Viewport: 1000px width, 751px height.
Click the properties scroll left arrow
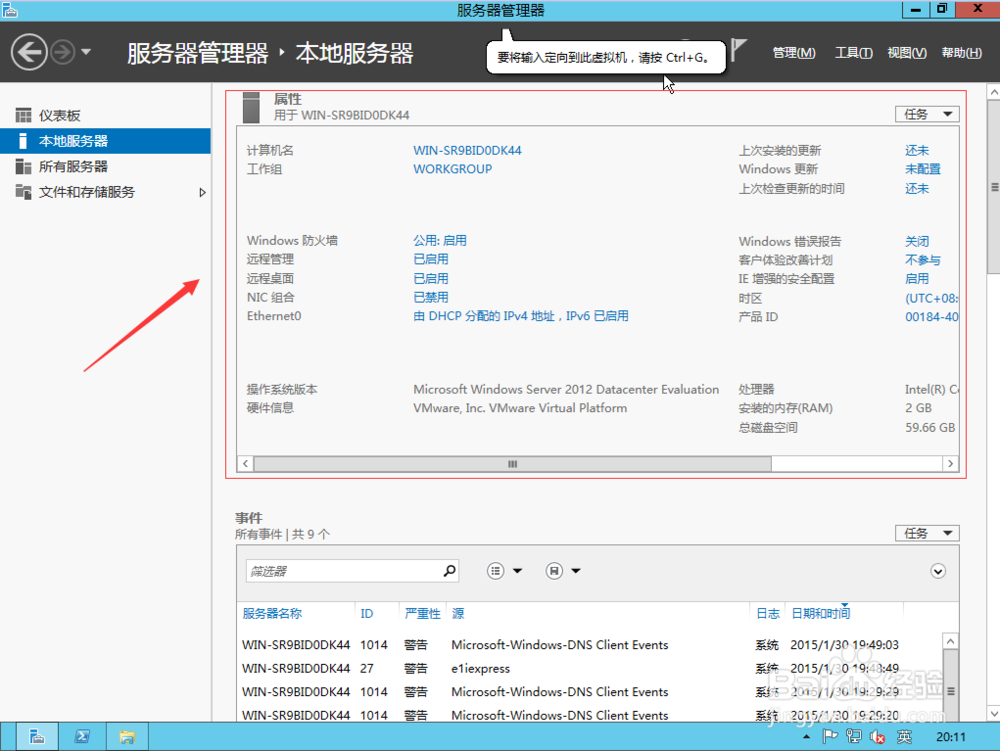click(246, 463)
